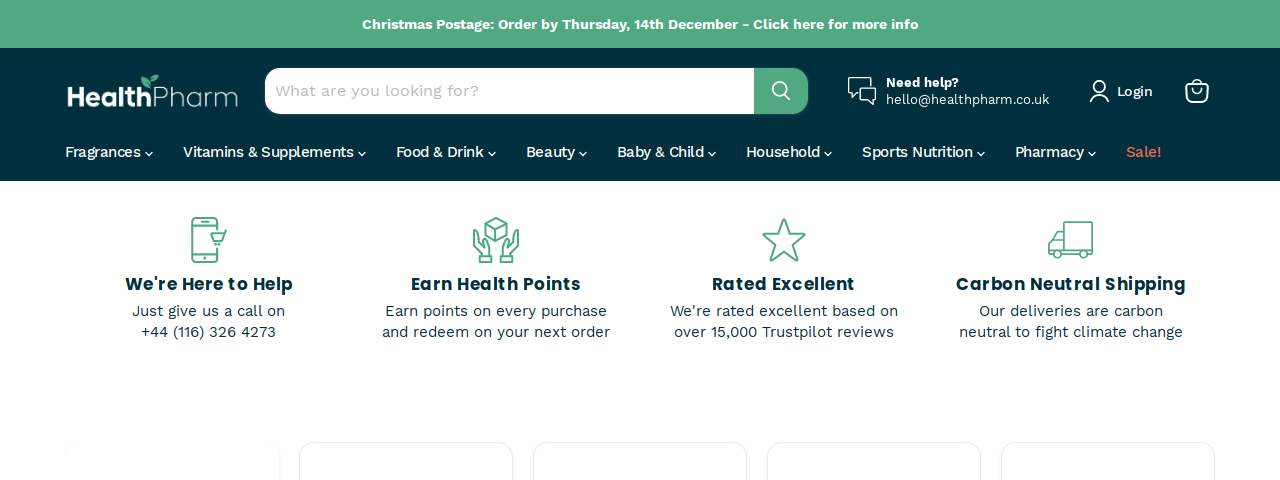Select the Sports Nutrition menu

tap(923, 152)
